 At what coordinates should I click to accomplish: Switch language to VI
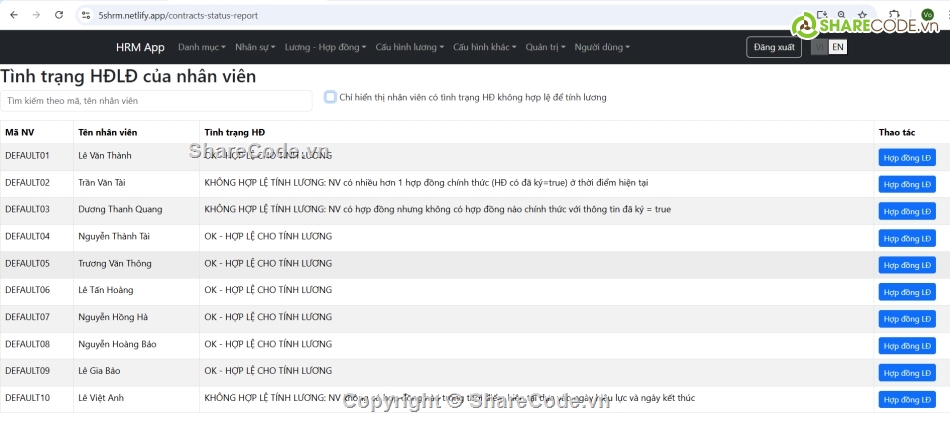[820, 47]
